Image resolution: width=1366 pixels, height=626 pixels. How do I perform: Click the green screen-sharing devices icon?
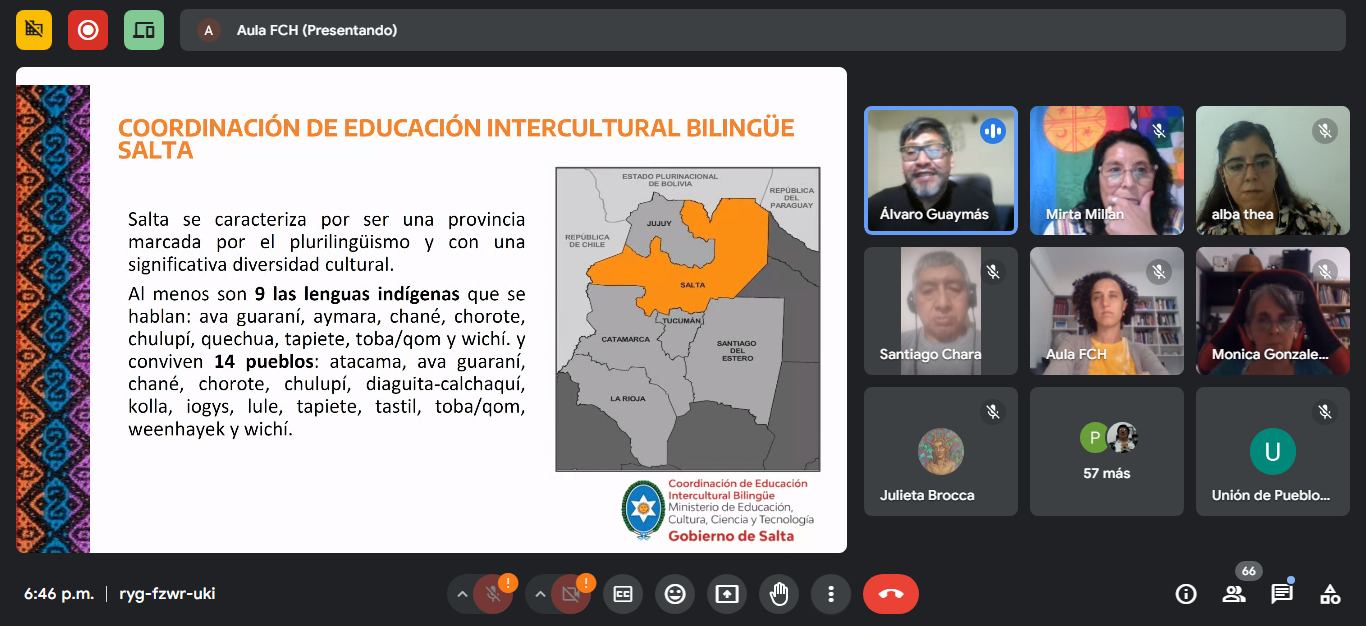tap(143, 30)
